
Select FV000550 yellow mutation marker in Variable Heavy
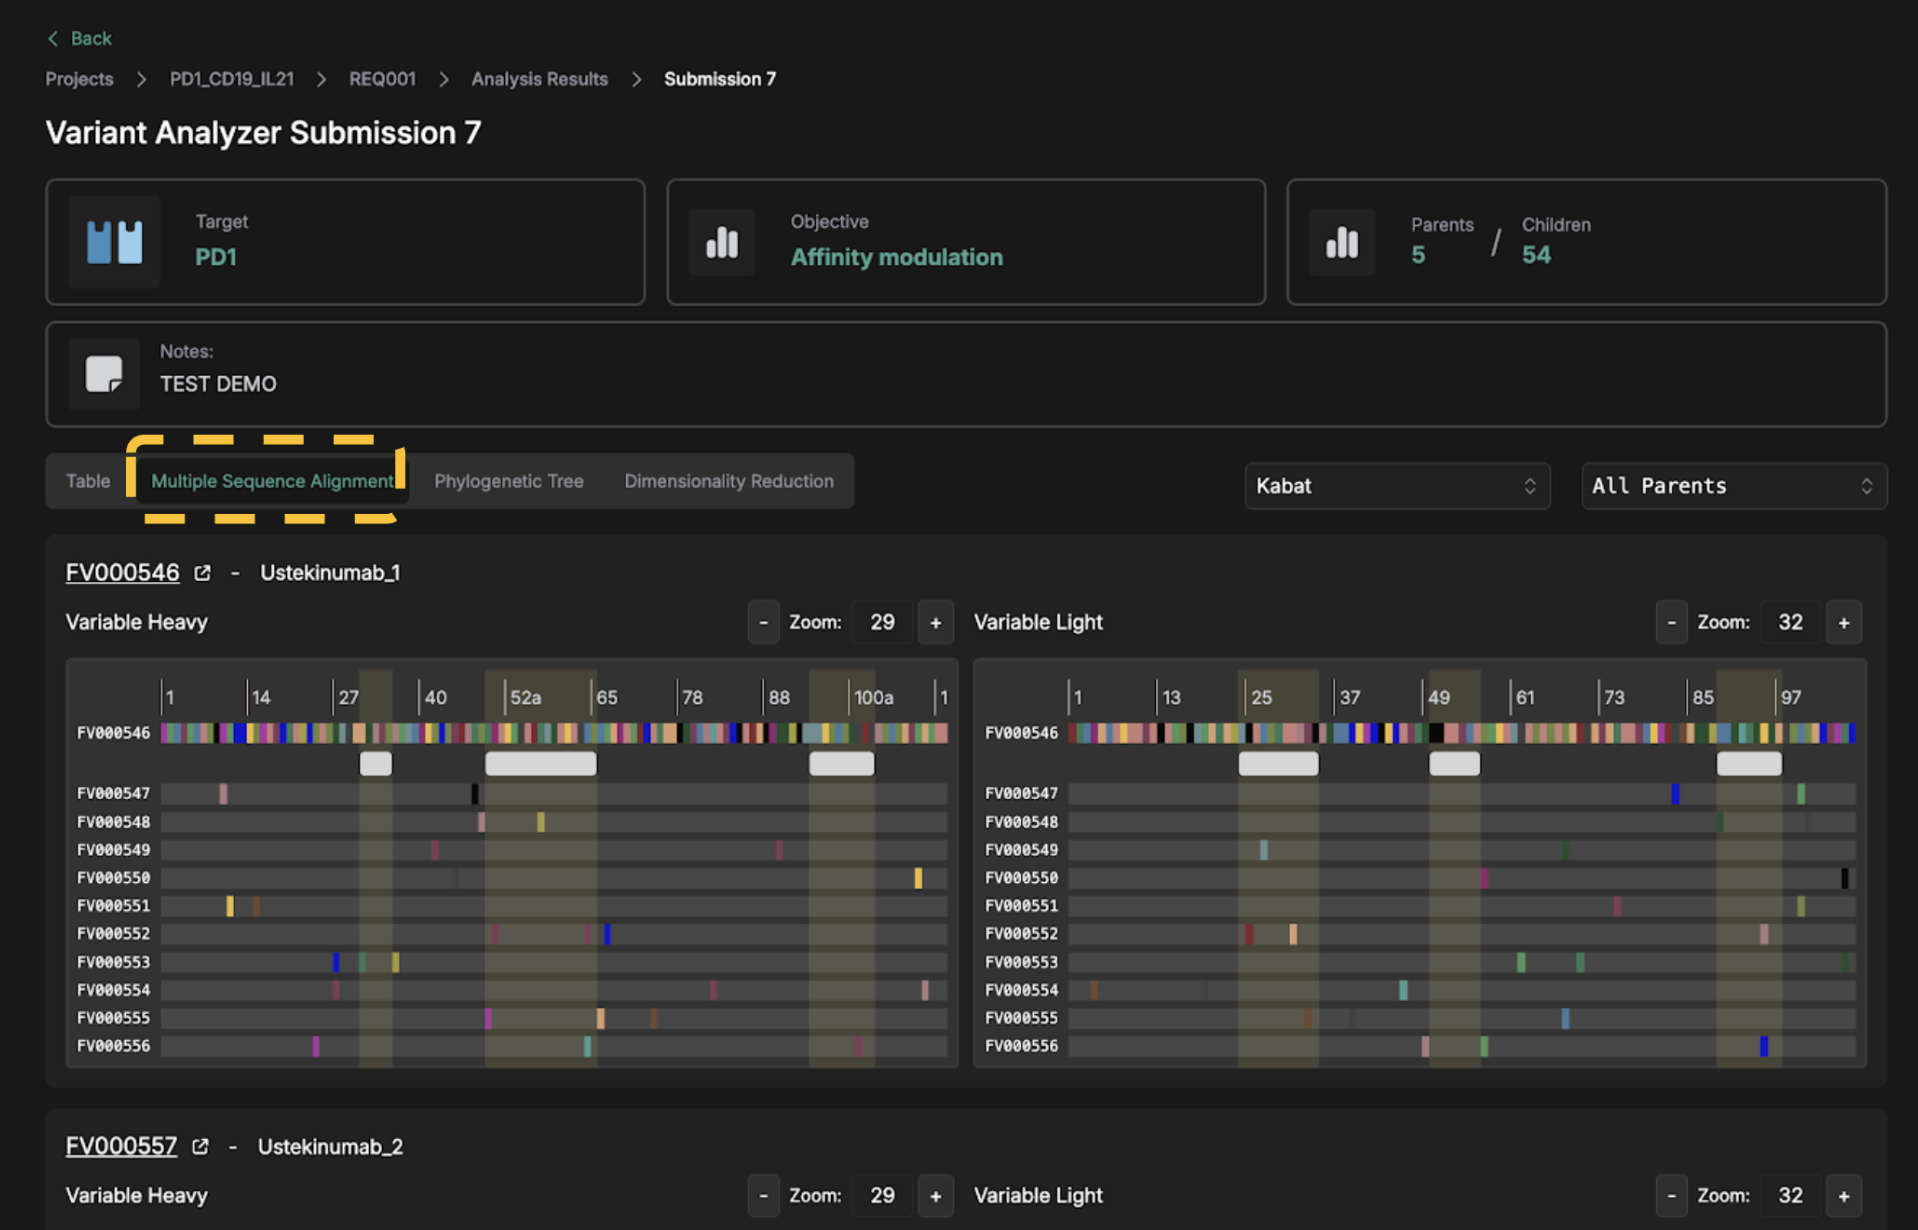point(918,878)
